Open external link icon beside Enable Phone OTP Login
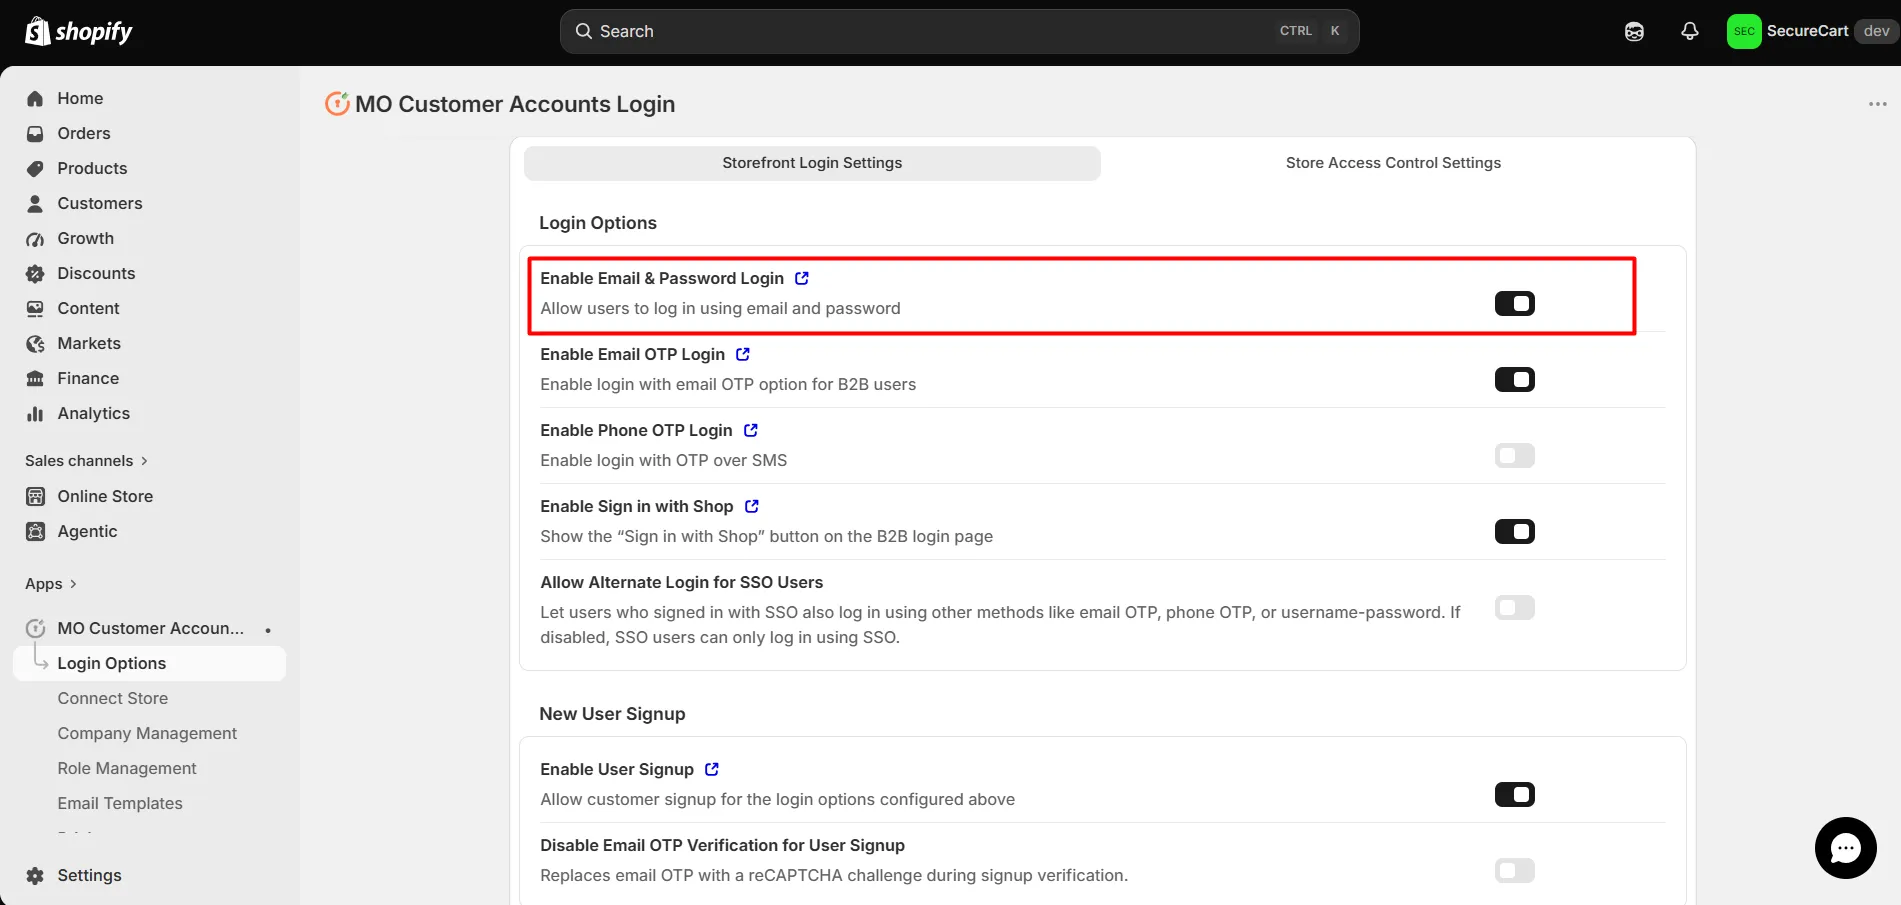This screenshot has height=905, width=1901. [750, 430]
